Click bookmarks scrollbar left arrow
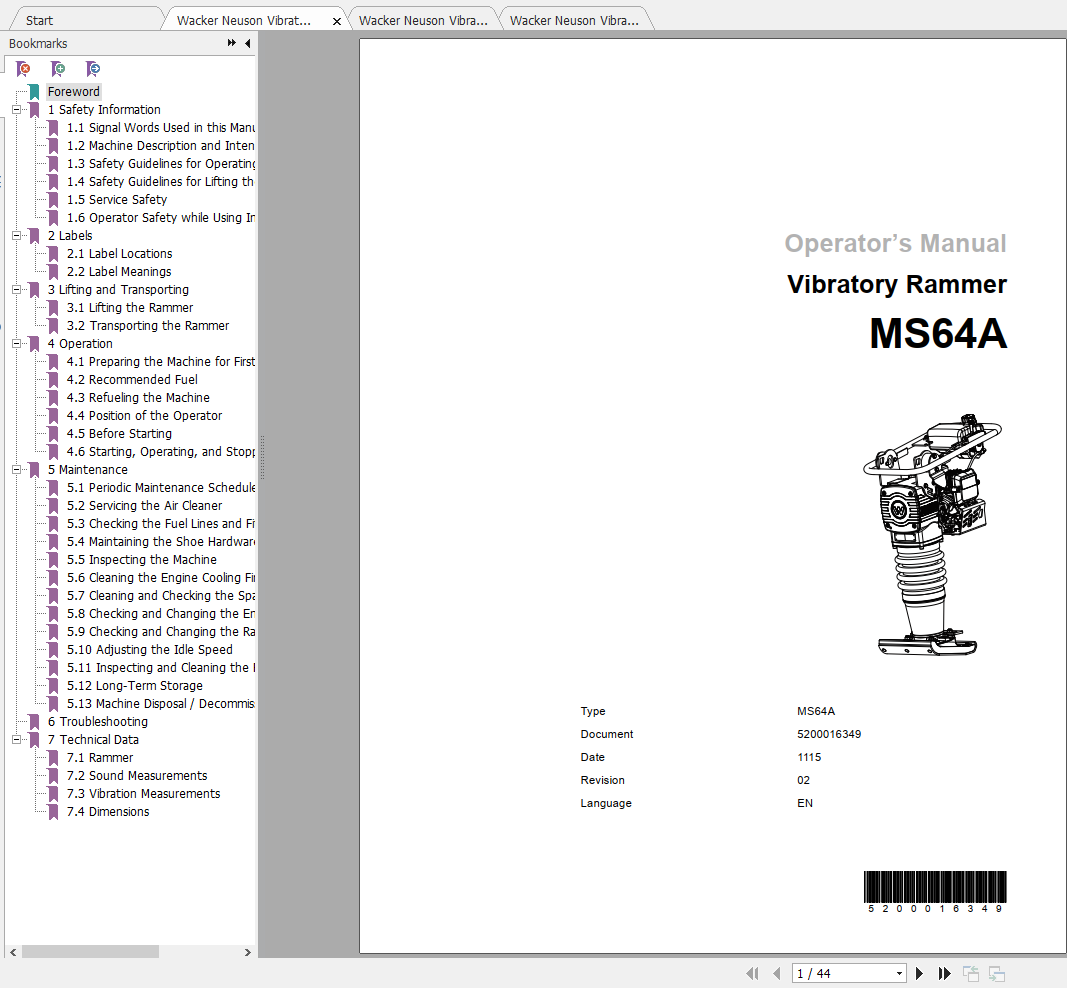 click(13, 952)
